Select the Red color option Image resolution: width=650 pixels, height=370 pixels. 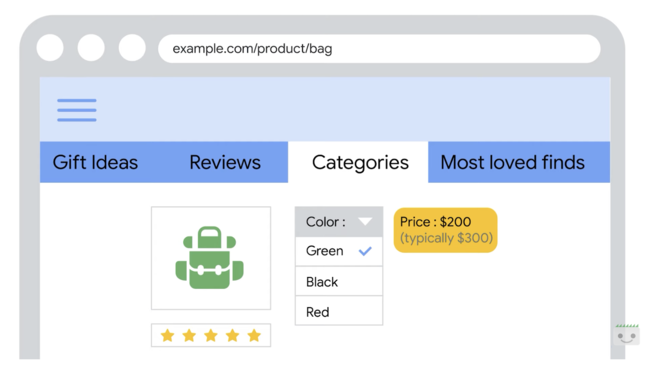point(339,311)
